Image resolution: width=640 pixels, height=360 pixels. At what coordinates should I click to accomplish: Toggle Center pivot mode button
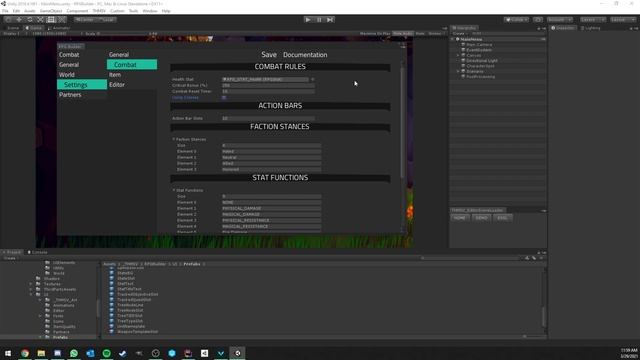pyautogui.click(x=85, y=20)
